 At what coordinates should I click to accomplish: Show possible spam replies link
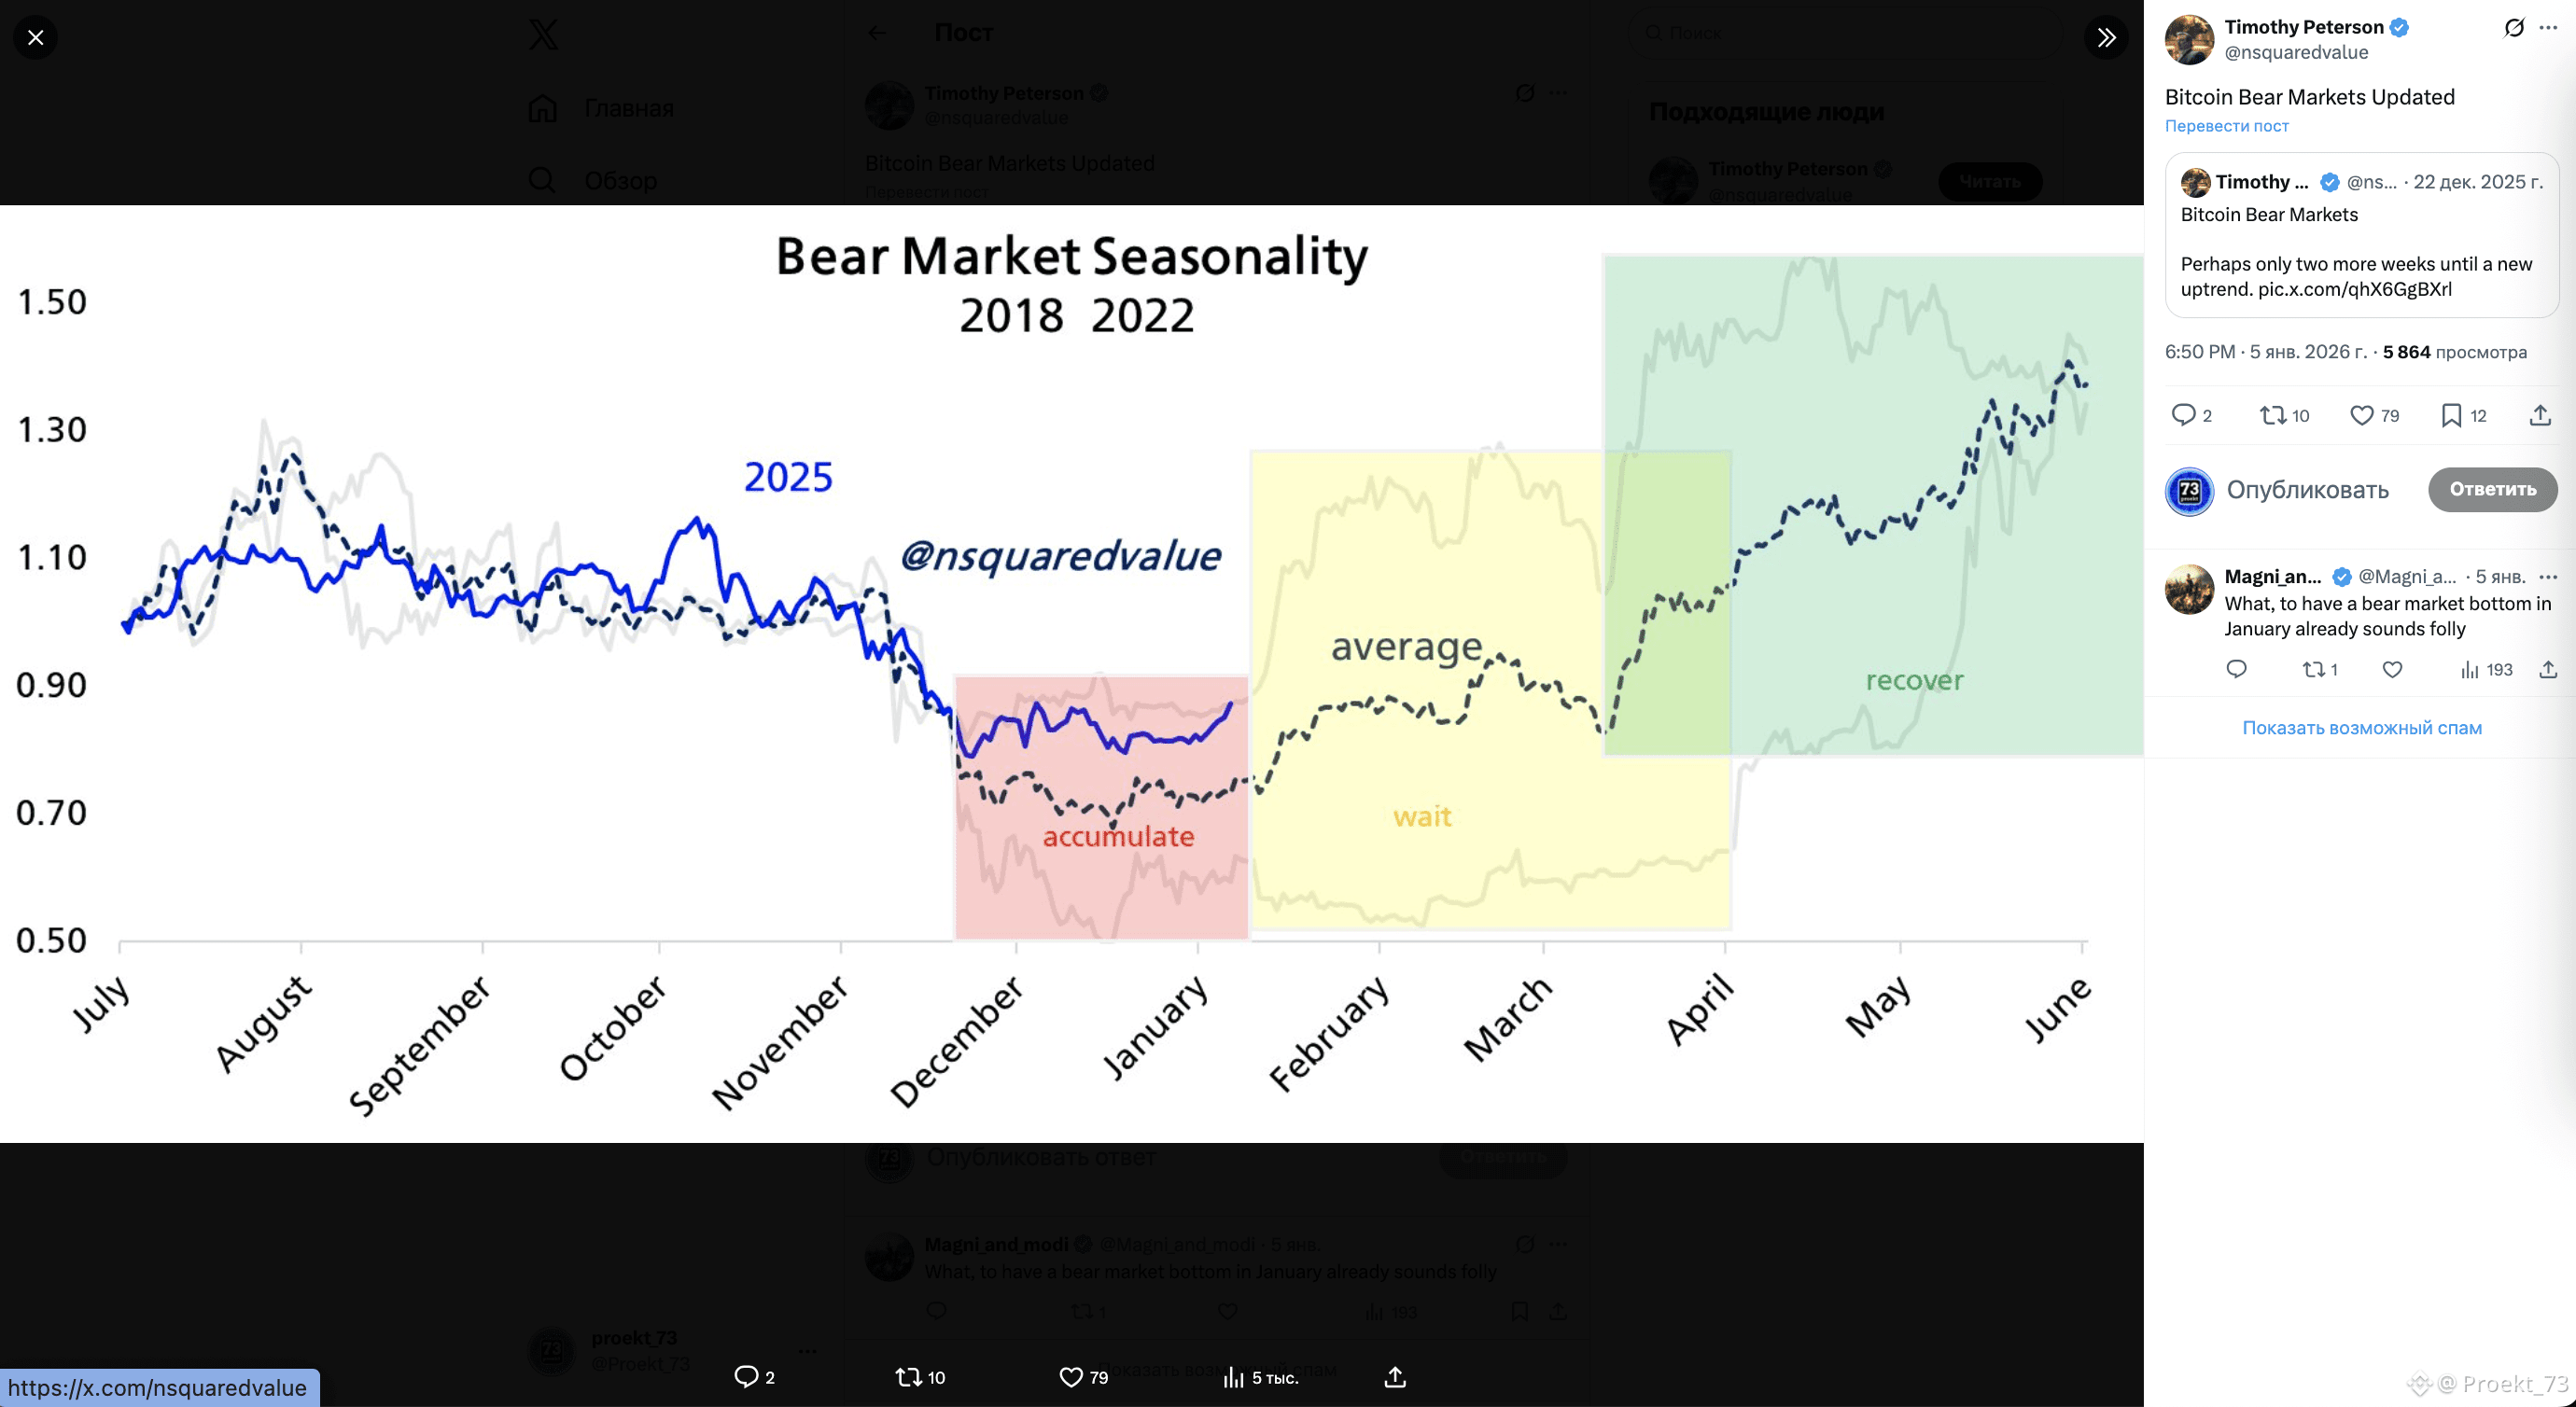[x=2361, y=728]
